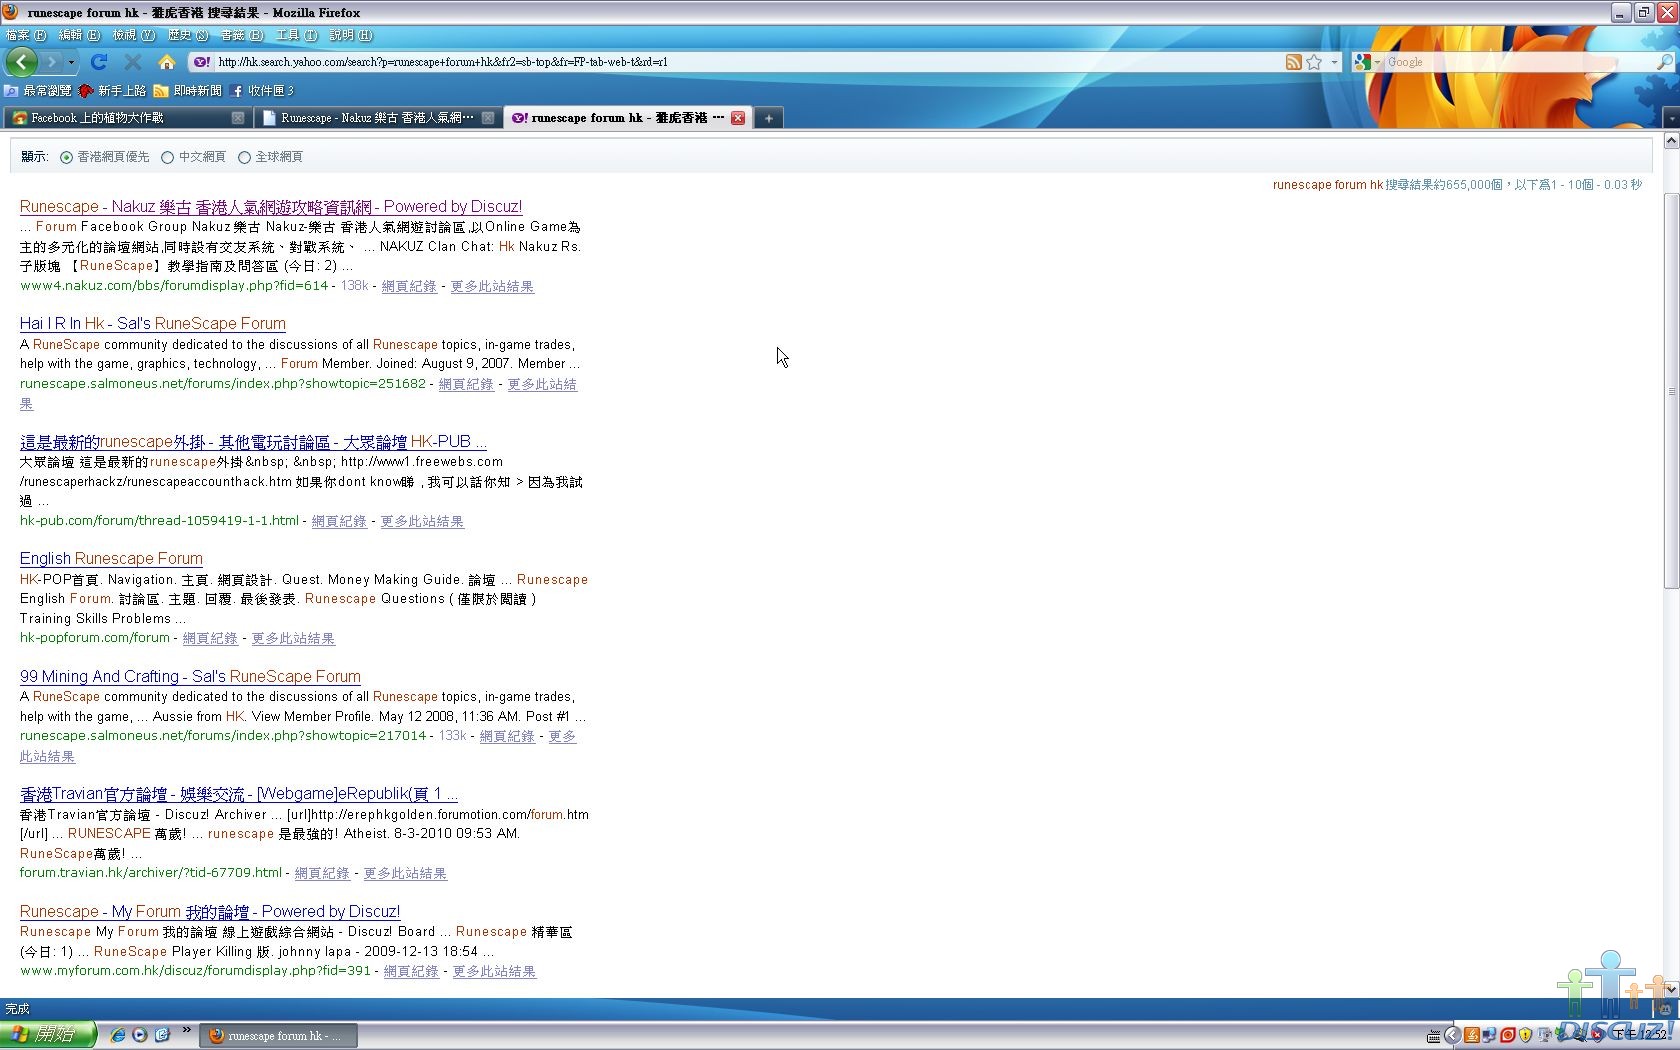Viewport: 1680px width, 1050px height.
Task: Open the 編輯 (Edit) menu
Action: [x=79, y=35]
